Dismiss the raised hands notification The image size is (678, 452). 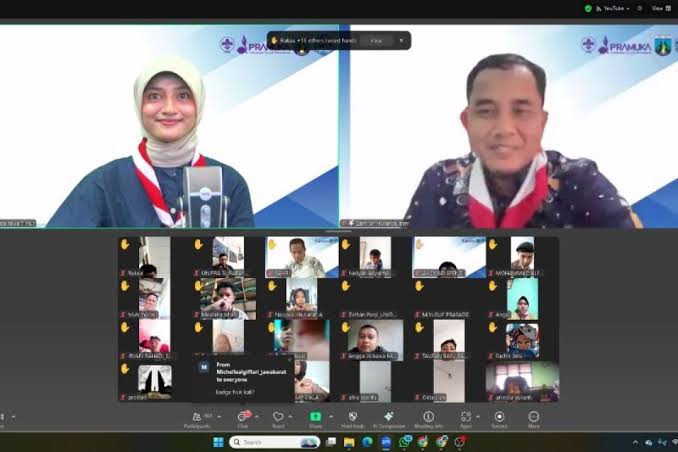[401, 41]
